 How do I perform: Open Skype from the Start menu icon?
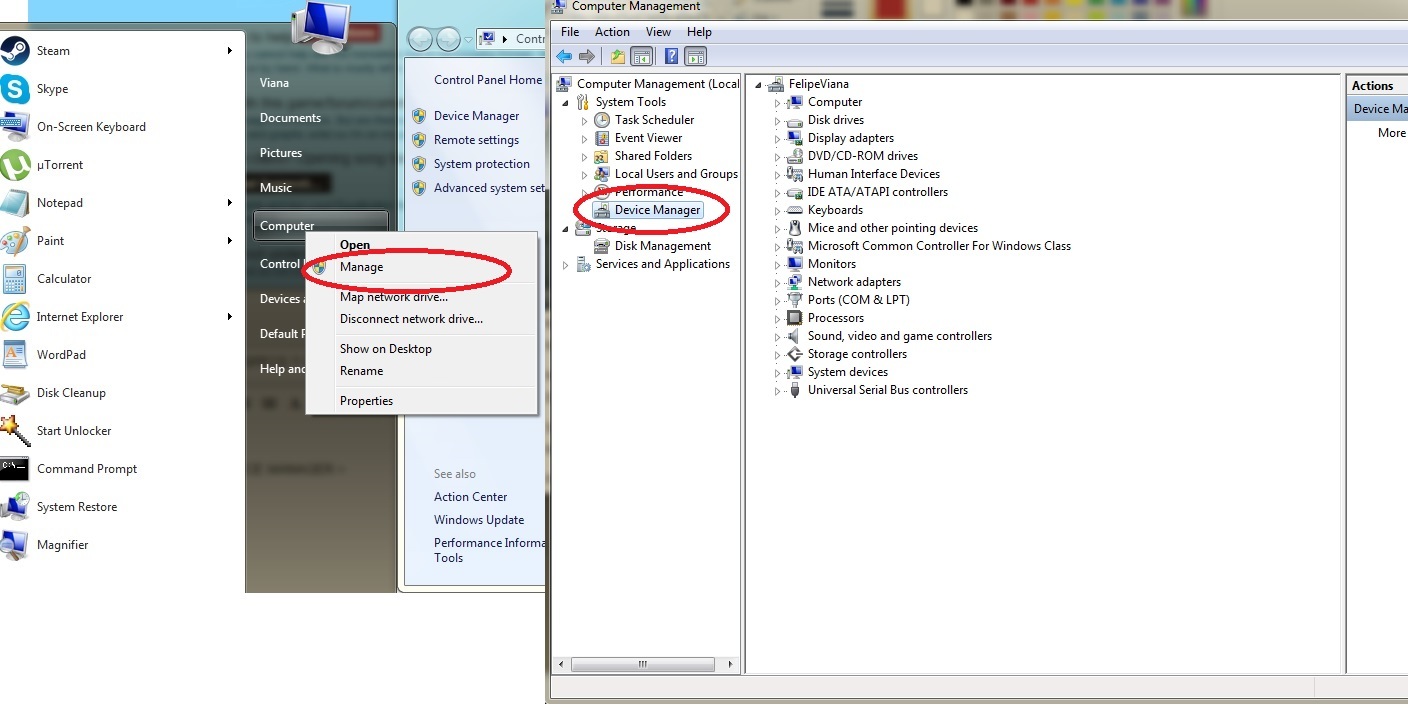click(x=15, y=89)
